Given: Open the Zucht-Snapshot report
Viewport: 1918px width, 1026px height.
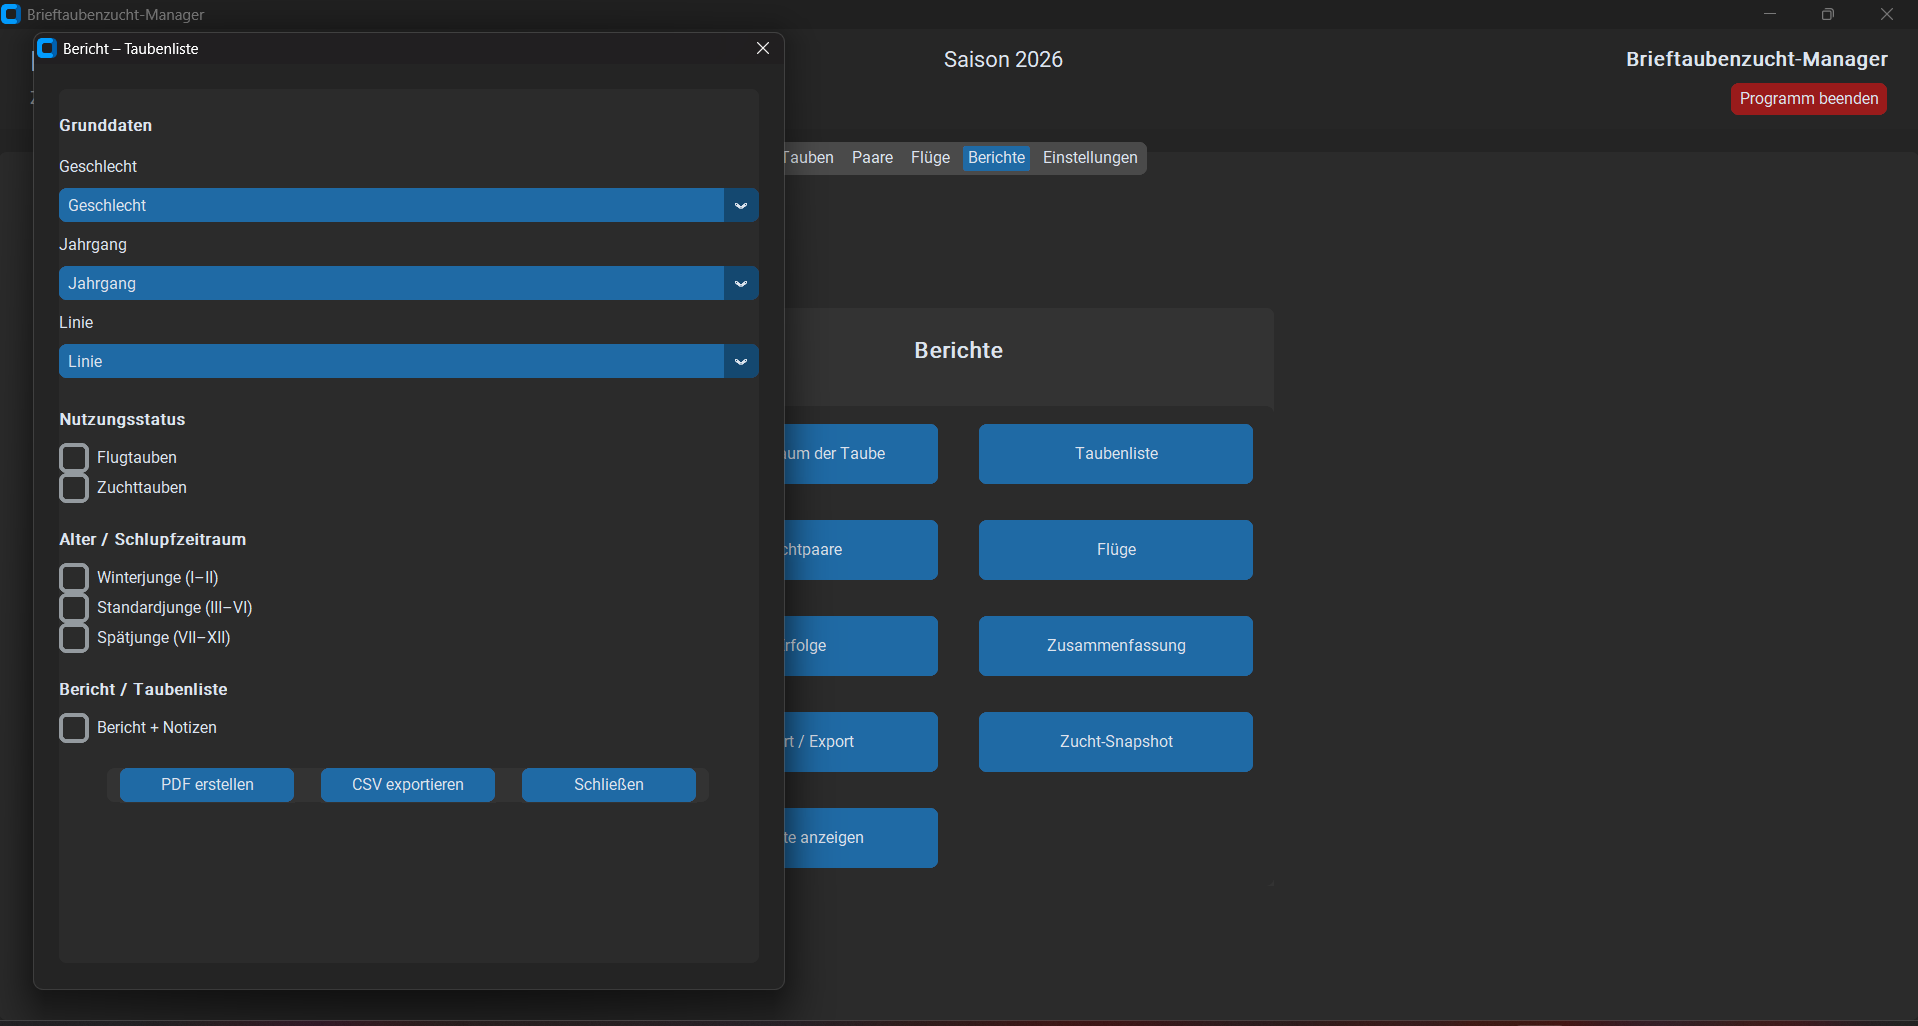Looking at the screenshot, I should click(x=1116, y=742).
